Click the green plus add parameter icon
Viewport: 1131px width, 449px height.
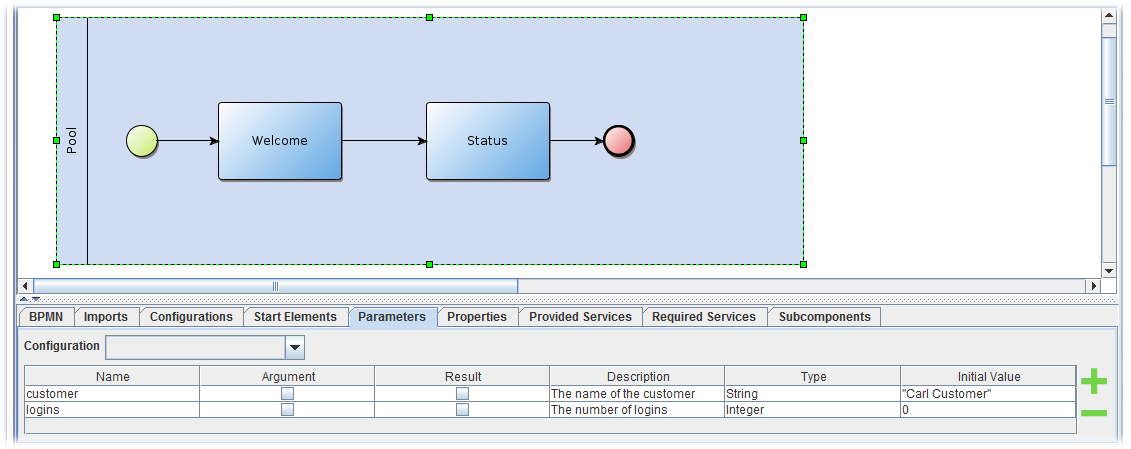[1094, 381]
